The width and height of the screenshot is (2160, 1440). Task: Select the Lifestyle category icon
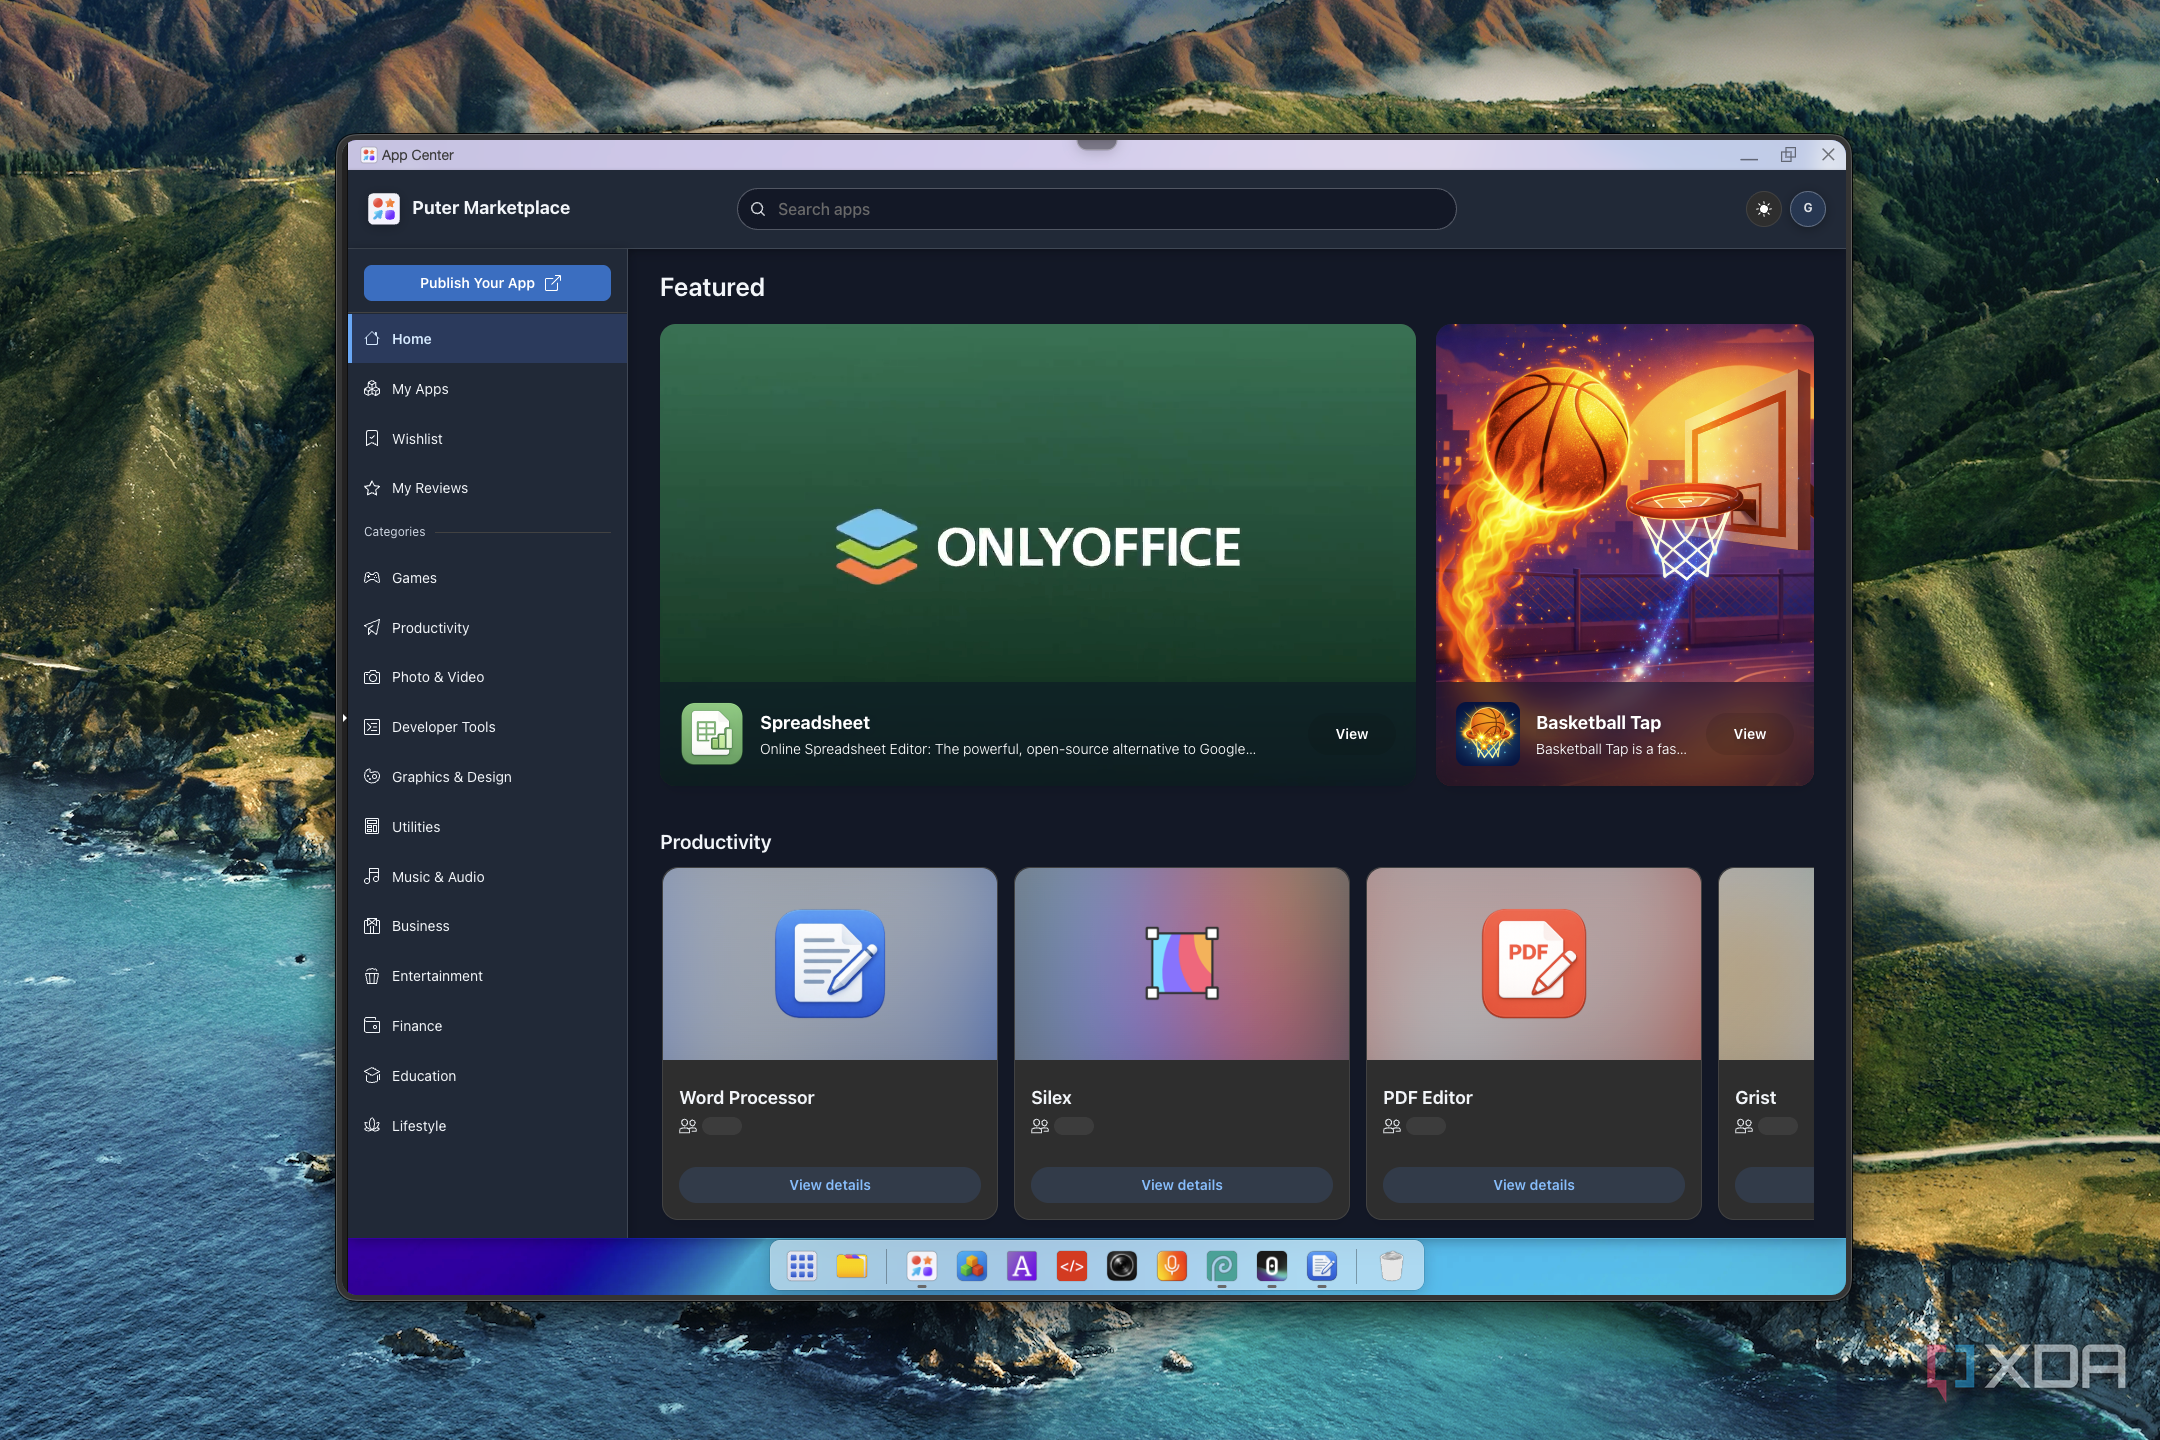point(372,1125)
